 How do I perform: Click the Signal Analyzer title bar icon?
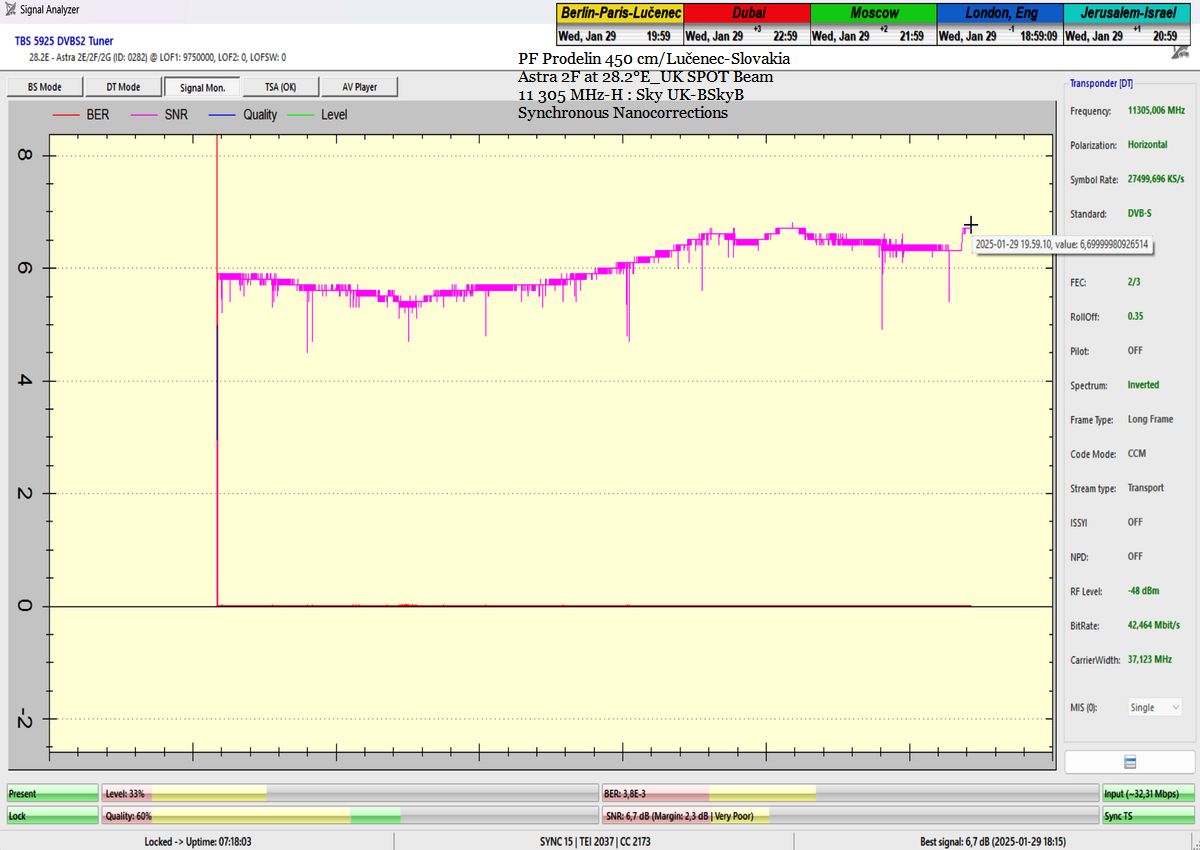pos(10,10)
